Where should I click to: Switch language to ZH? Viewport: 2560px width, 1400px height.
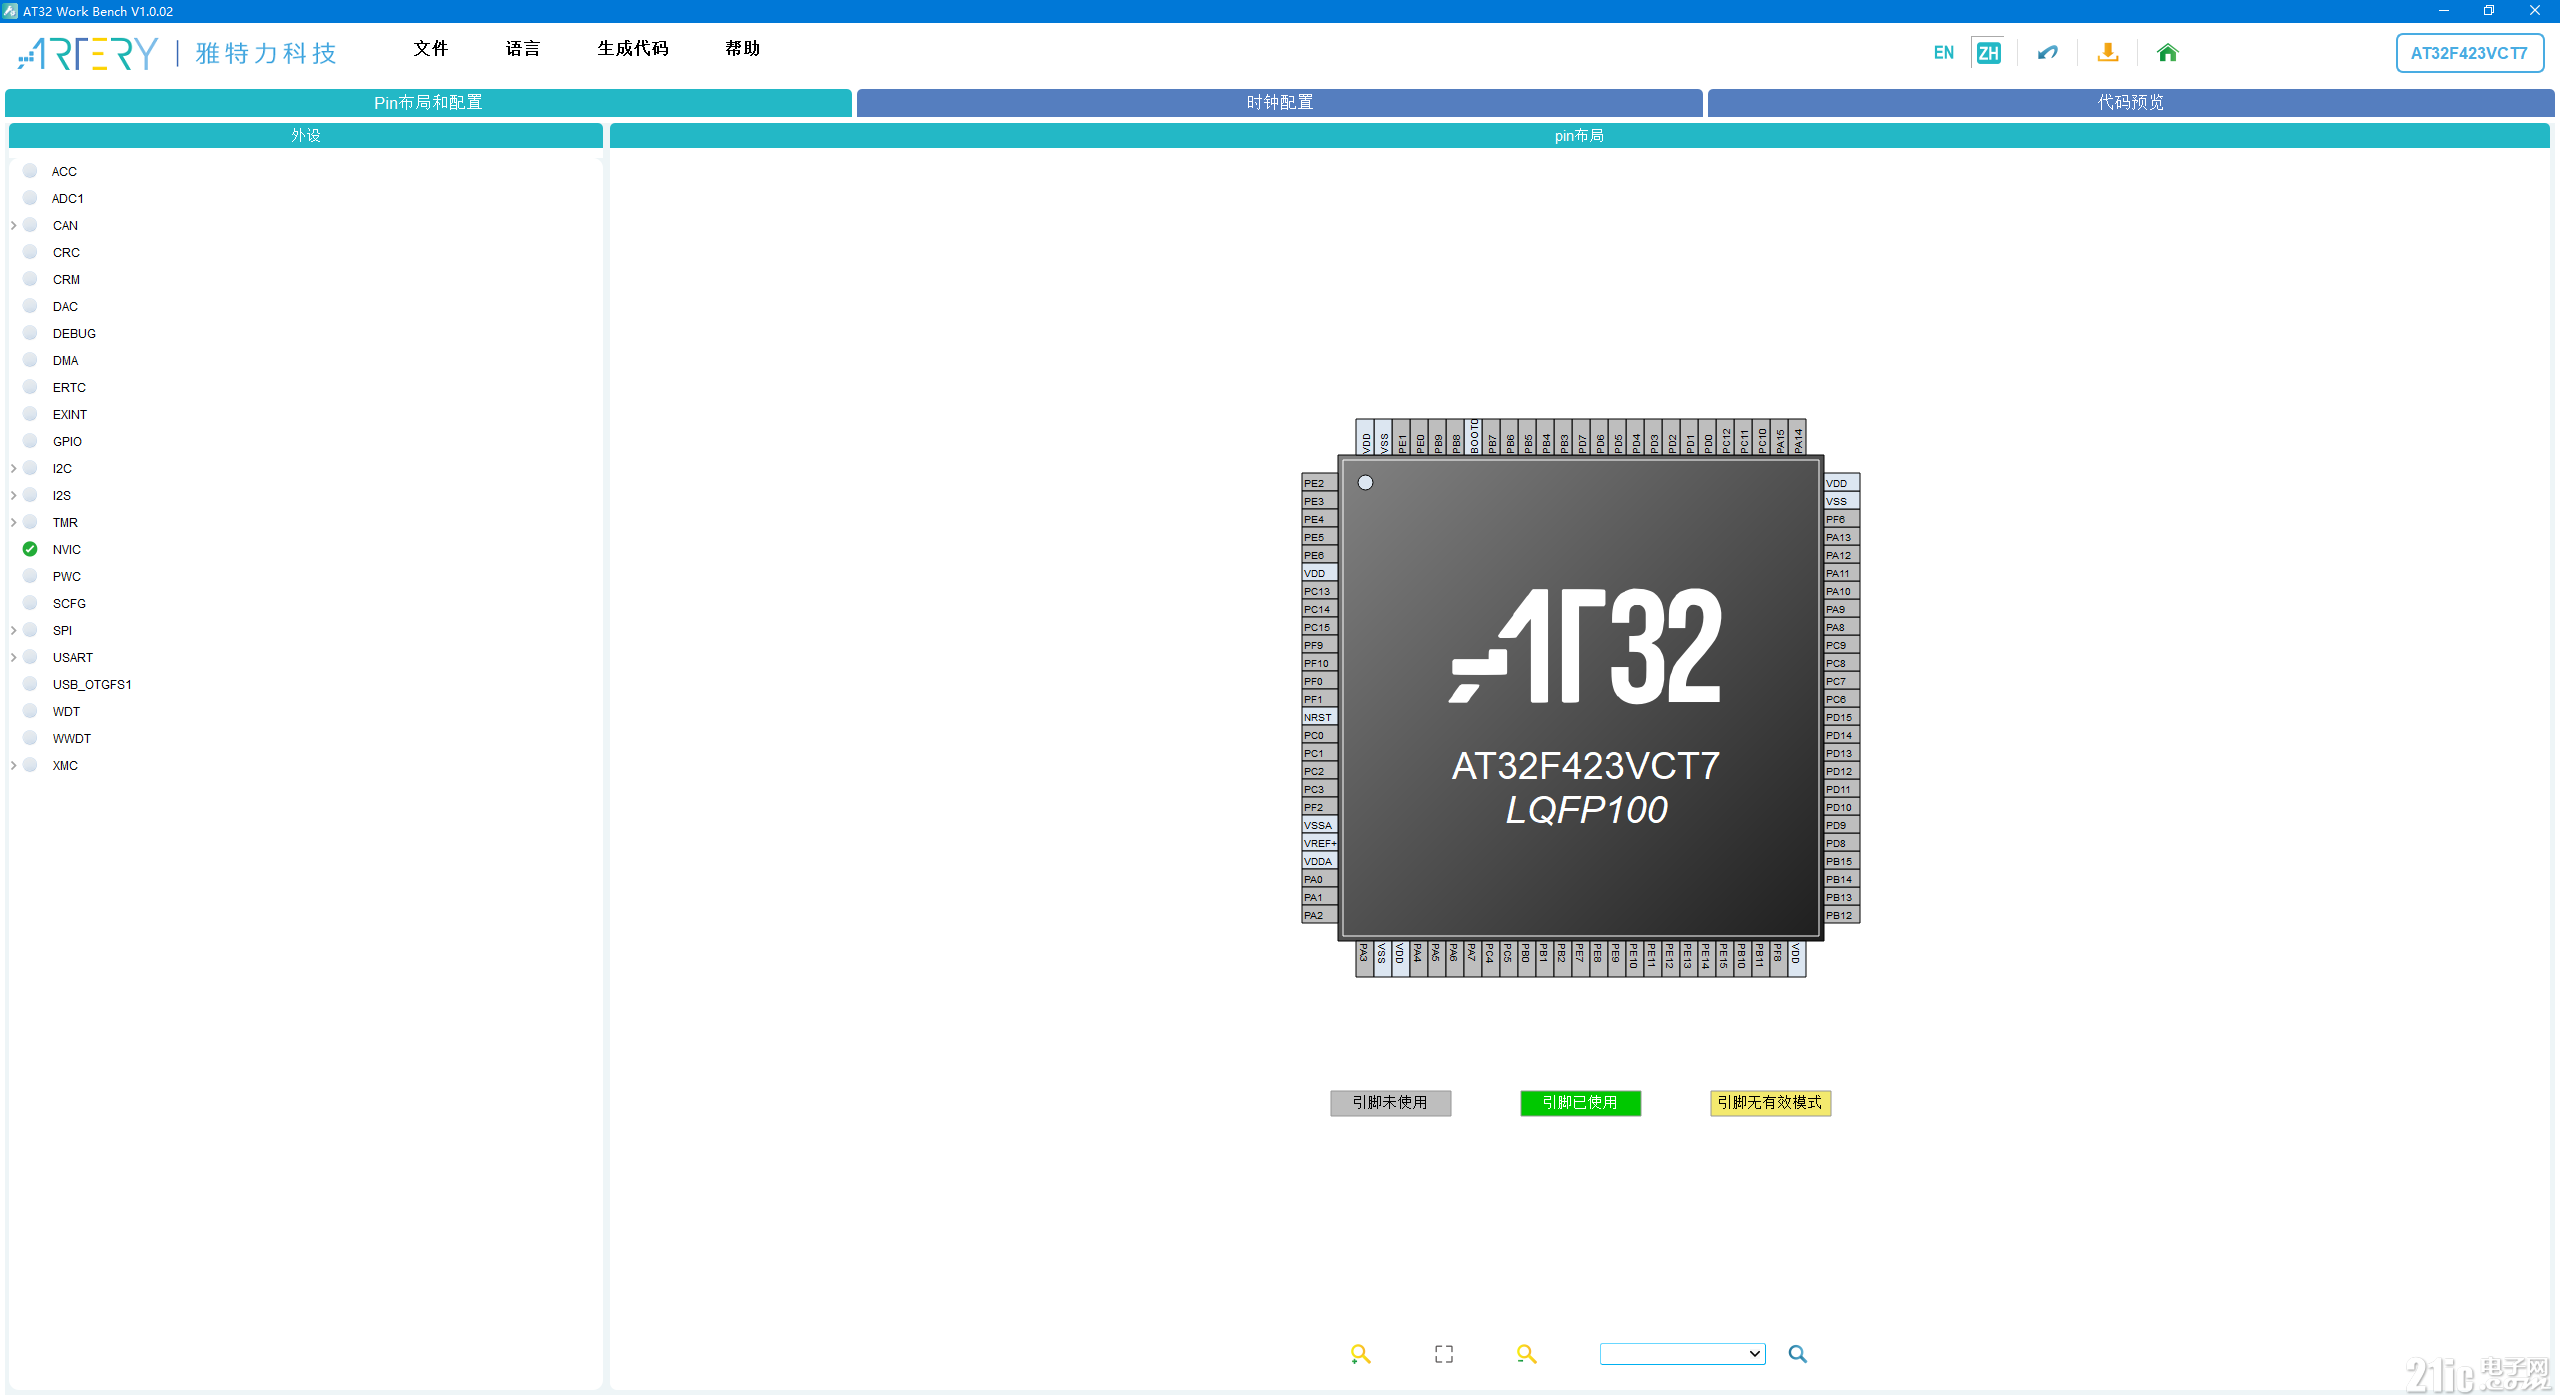tap(1988, 53)
